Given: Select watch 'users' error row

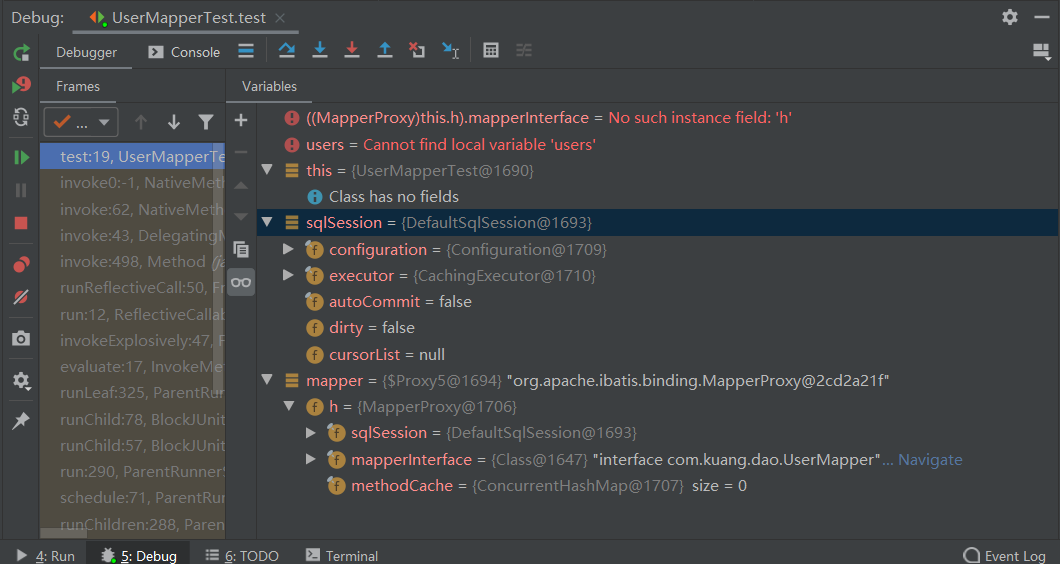Looking at the screenshot, I should [x=658, y=144].
